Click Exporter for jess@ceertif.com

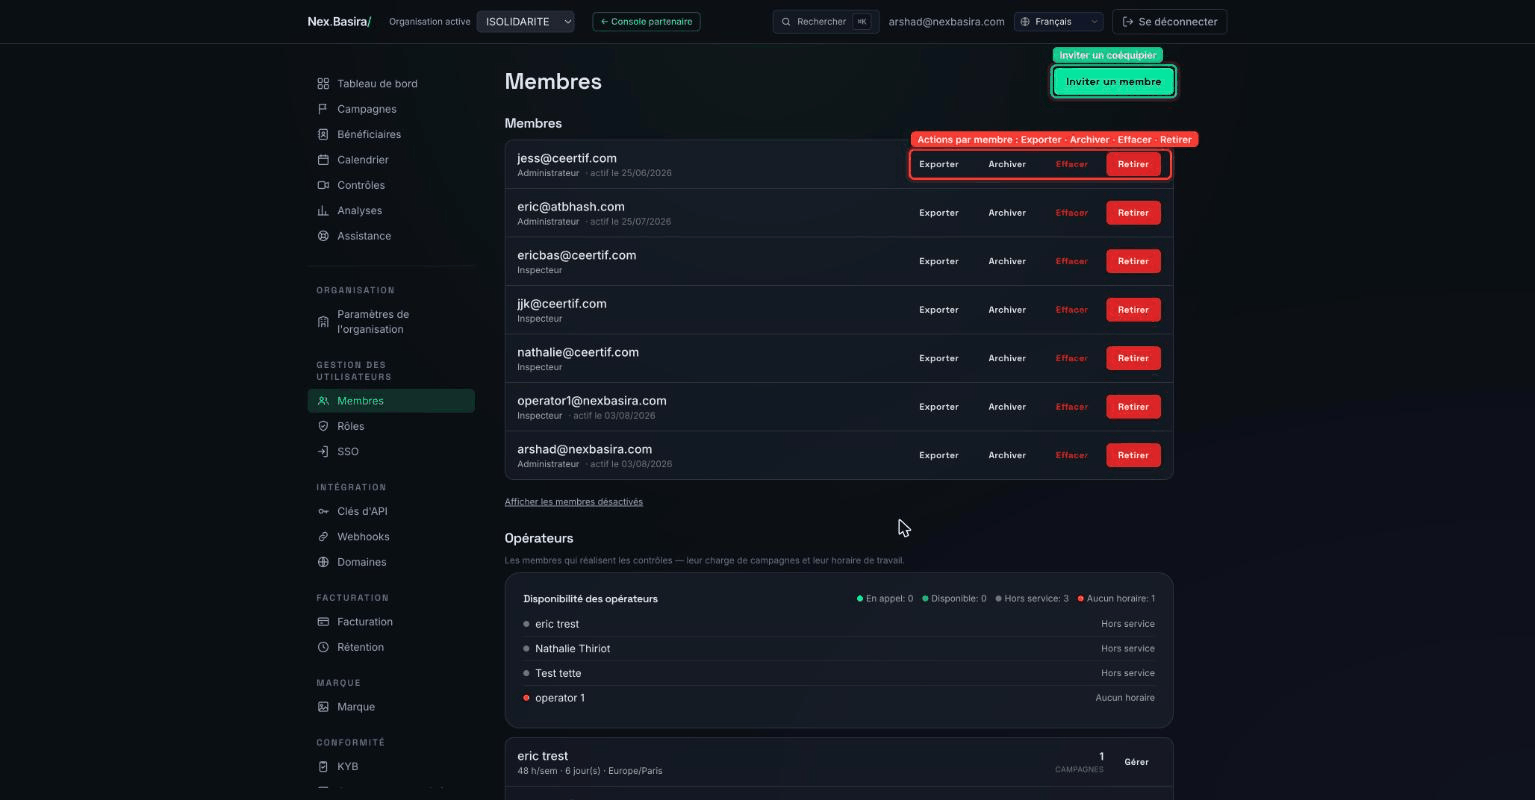[939, 164]
